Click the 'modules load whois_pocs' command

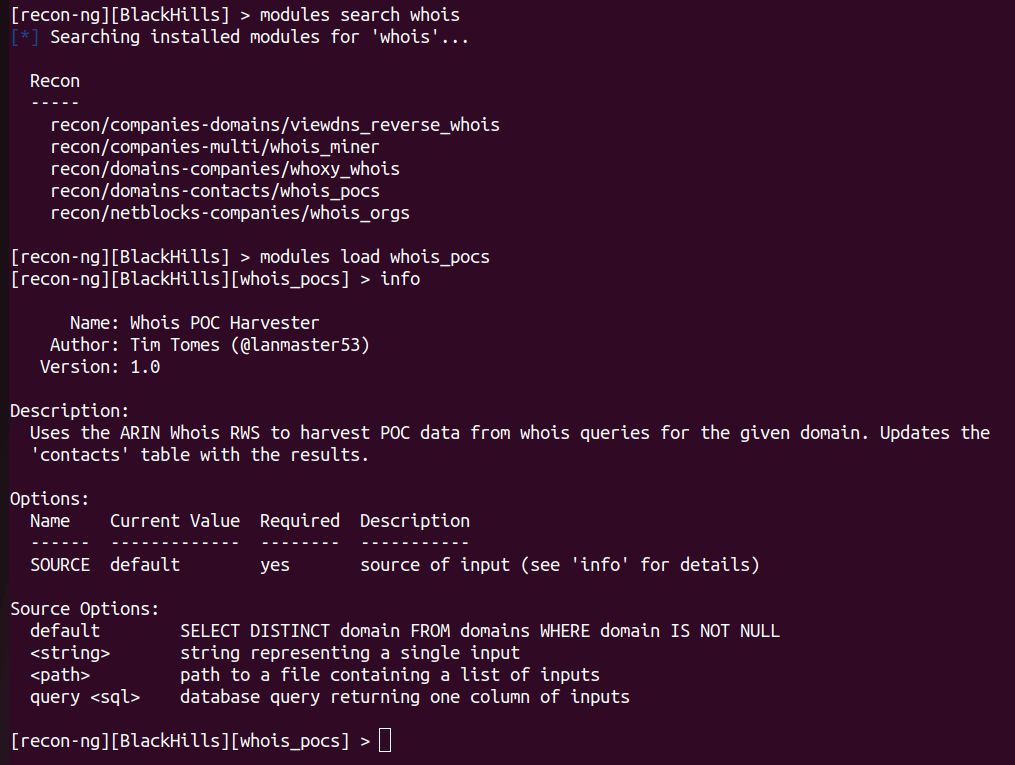point(375,257)
